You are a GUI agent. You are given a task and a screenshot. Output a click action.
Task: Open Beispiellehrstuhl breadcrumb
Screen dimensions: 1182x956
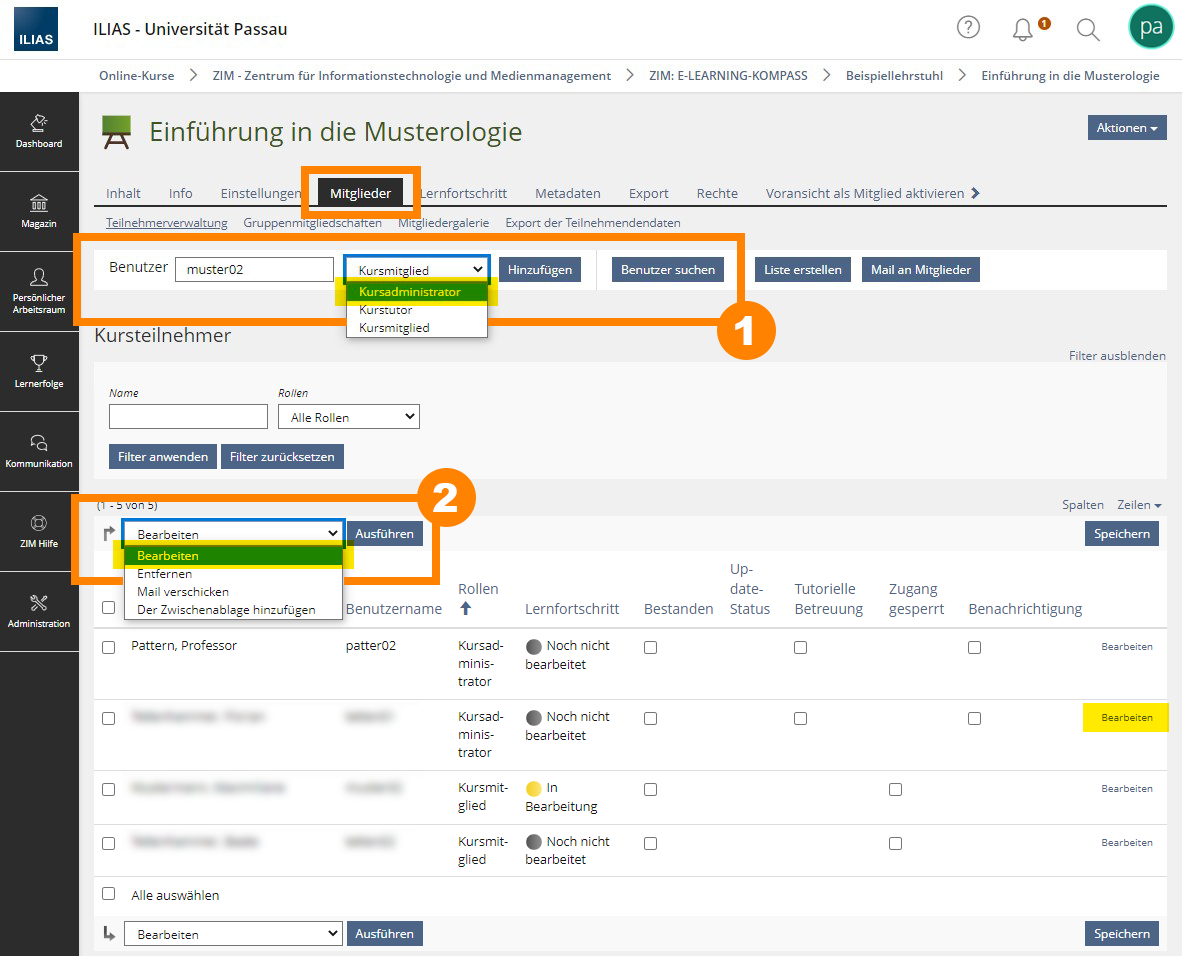(x=894, y=75)
